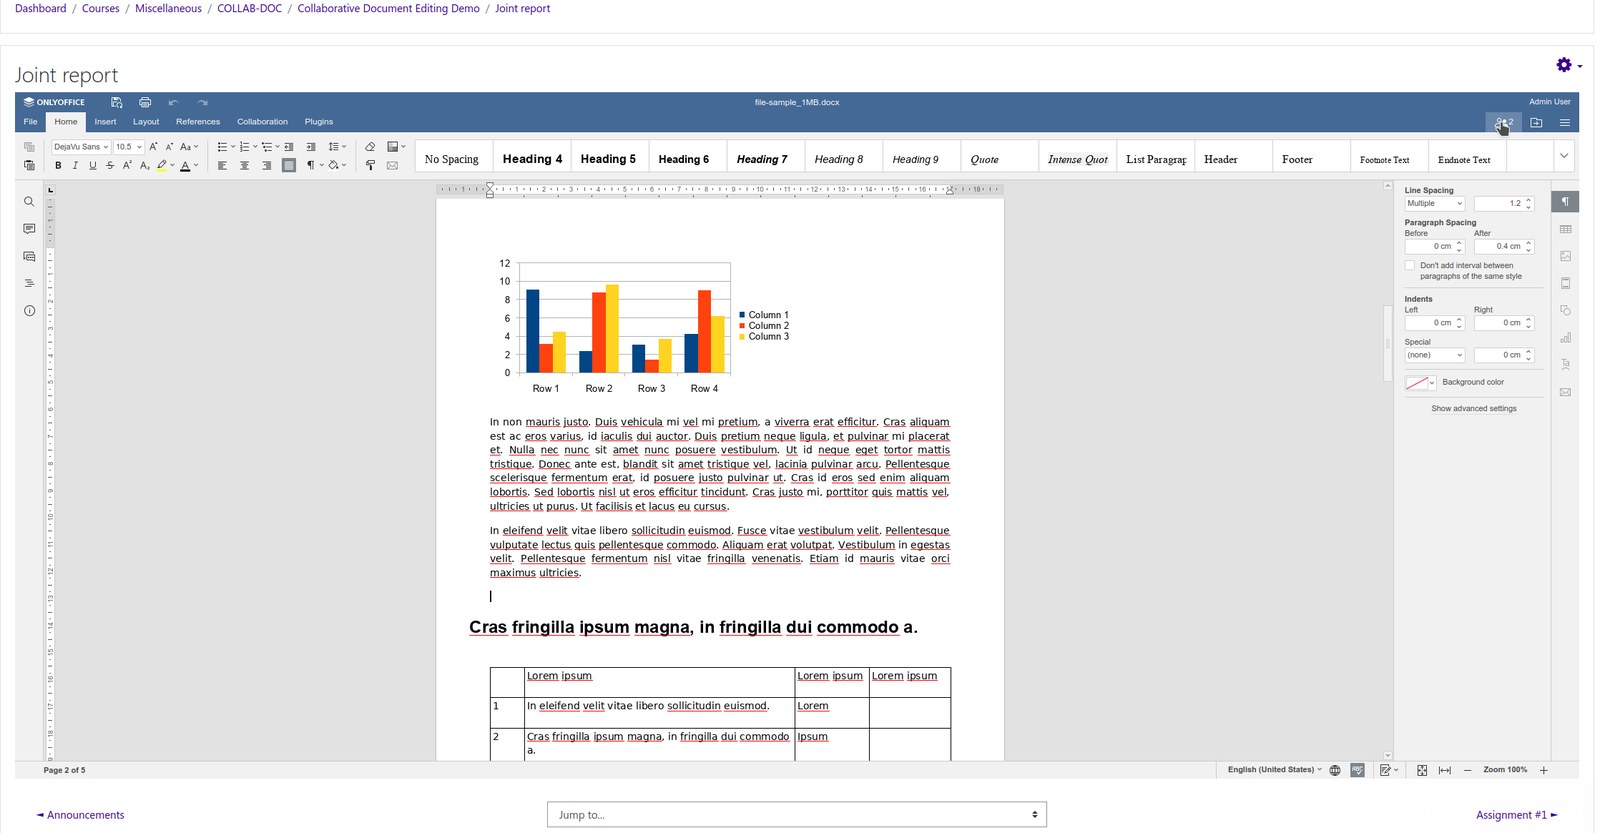Open the Dashboard breadcrumb link
Image resolution: width=1600 pixels, height=833 pixels.
pyautogui.click(x=40, y=8)
